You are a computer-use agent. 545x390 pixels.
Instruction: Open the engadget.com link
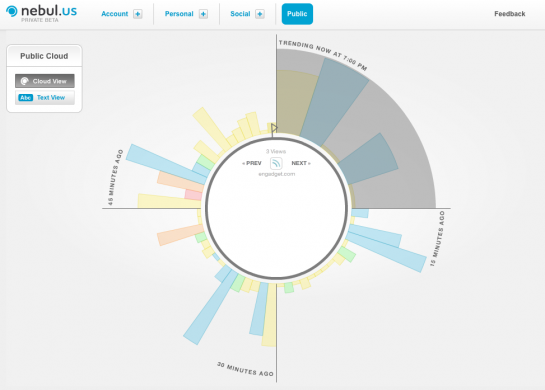click(277, 174)
